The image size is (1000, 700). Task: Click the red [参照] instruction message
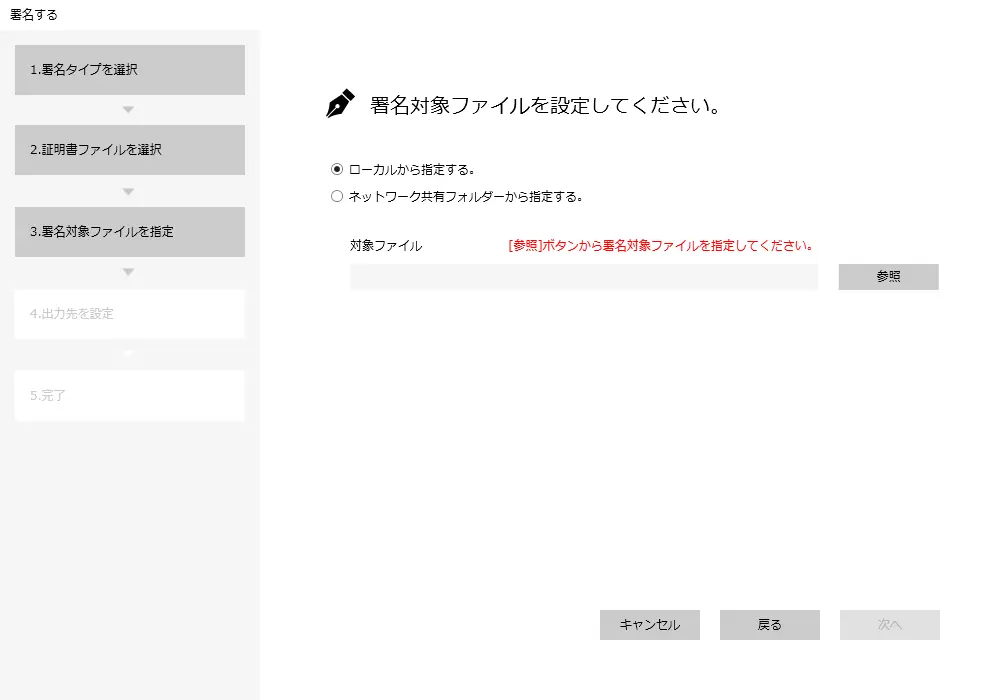(x=660, y=245)
